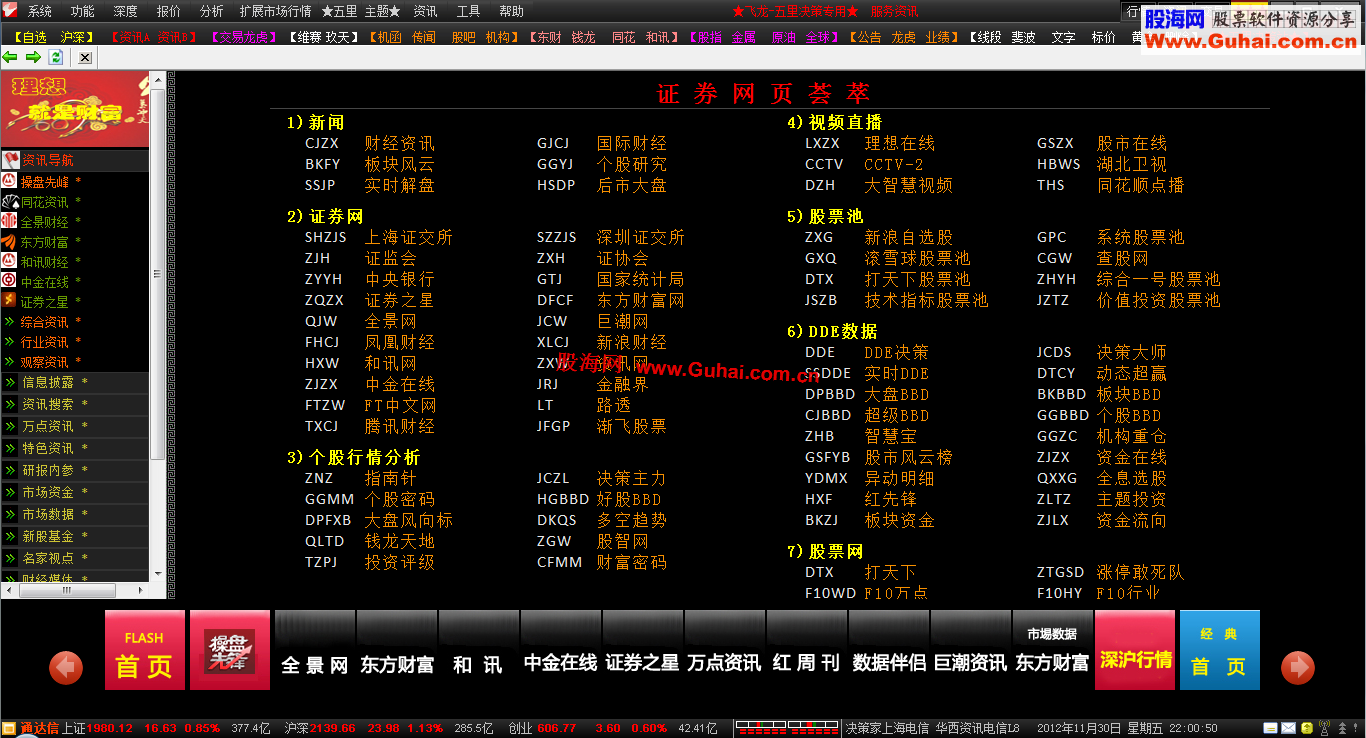Open the DDE决策 link
The height and width of the screenshot is (738, 1366).
pos(896,352)
